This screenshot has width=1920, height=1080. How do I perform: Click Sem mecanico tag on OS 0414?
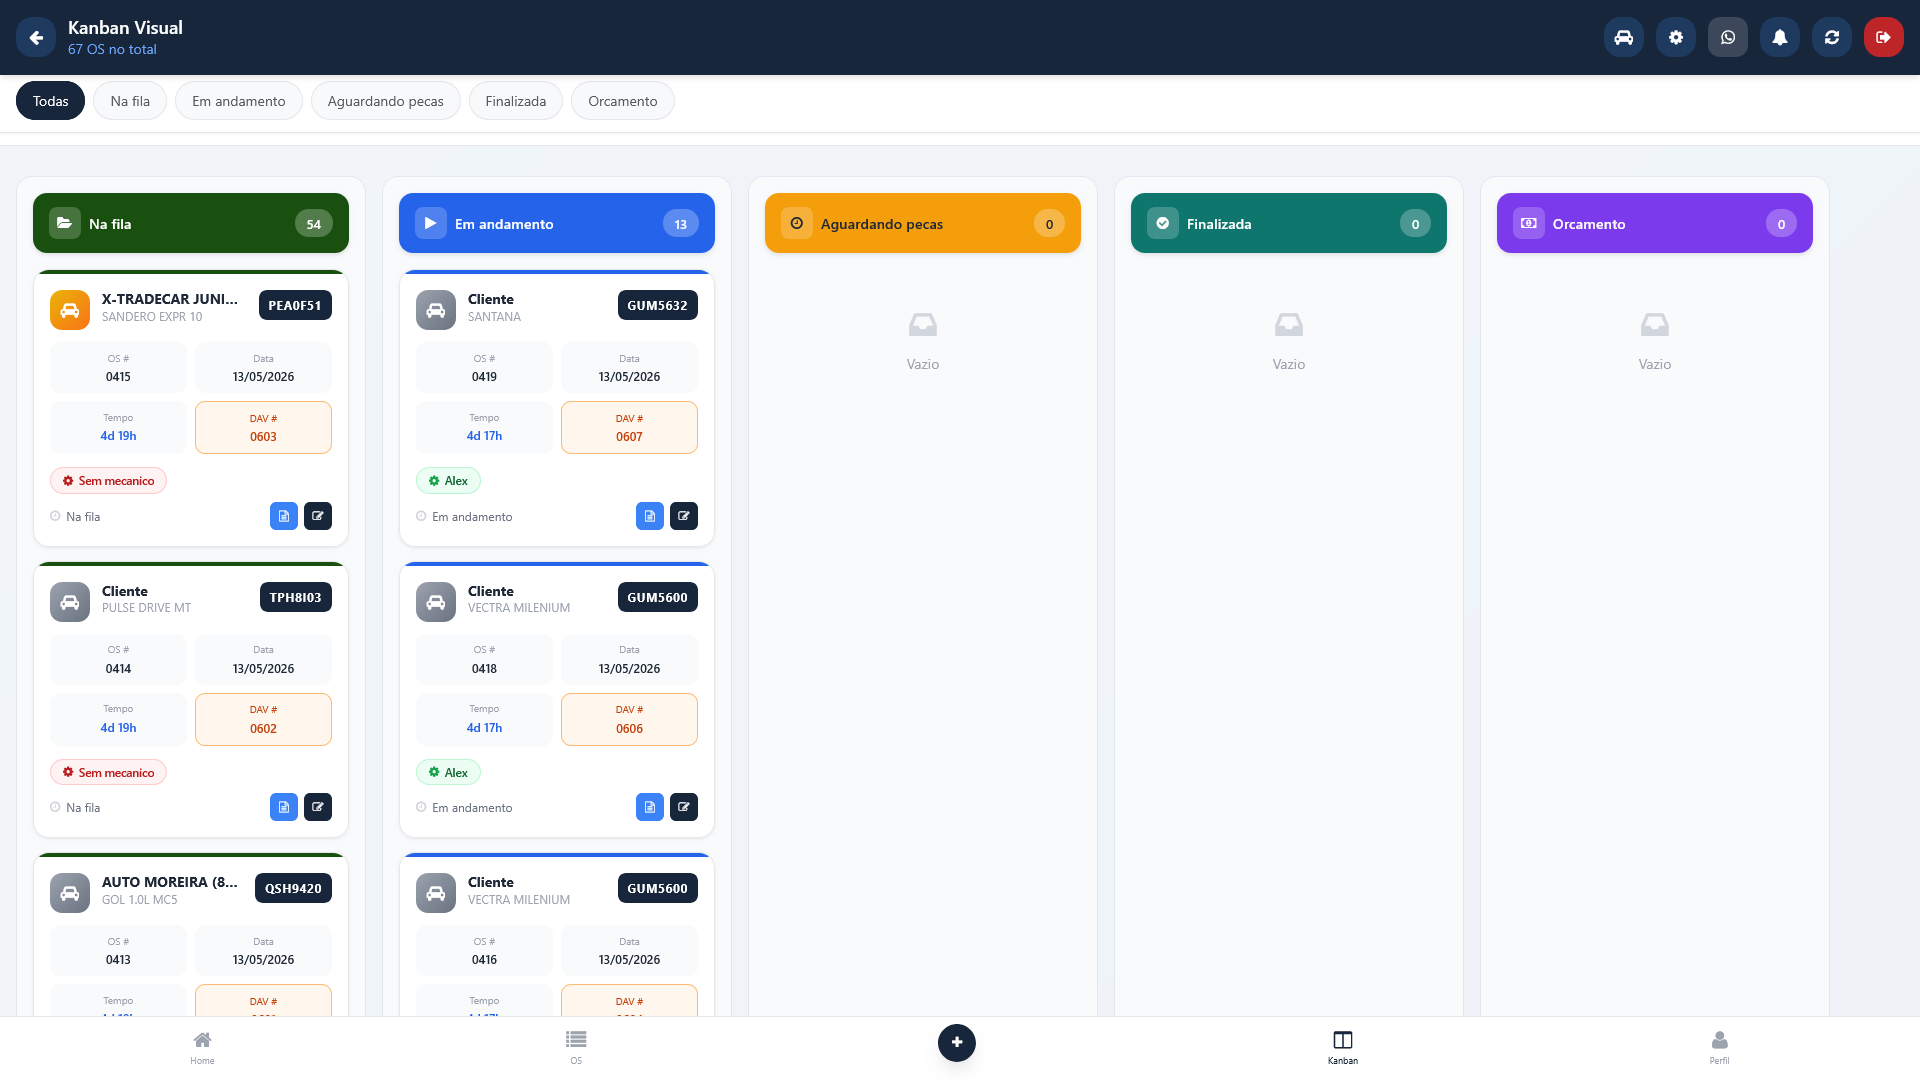click(108, 772)
